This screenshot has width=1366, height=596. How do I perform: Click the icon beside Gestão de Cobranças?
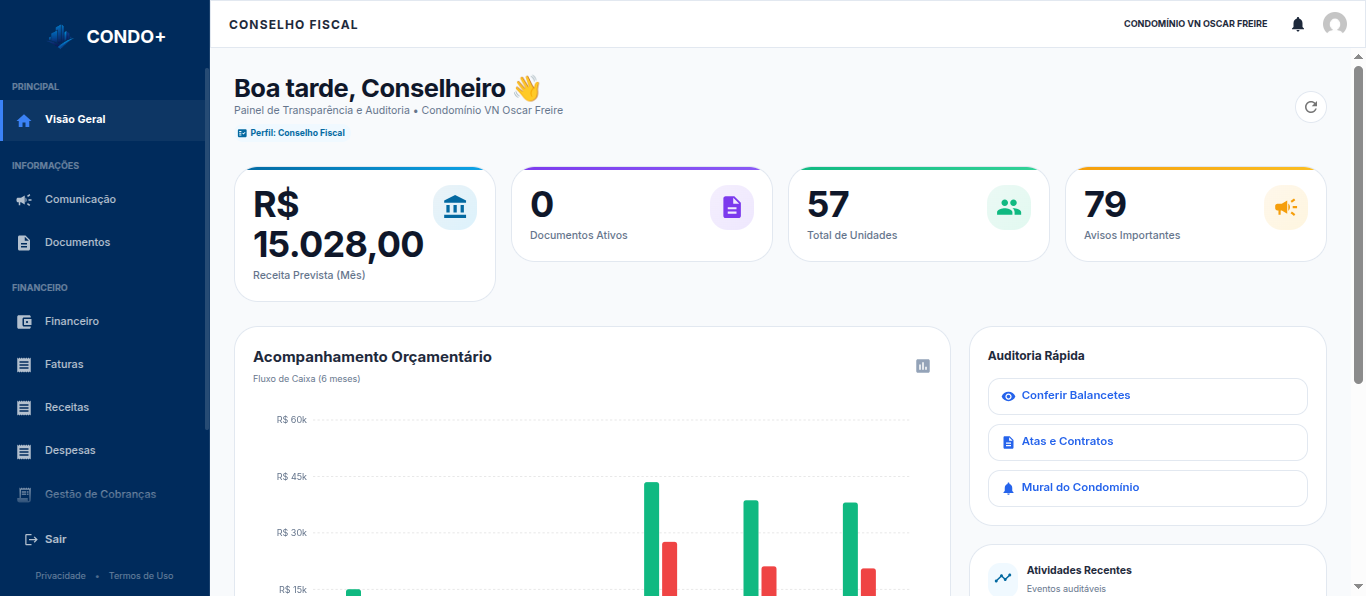pyautogui.click(x=24, y=494)
